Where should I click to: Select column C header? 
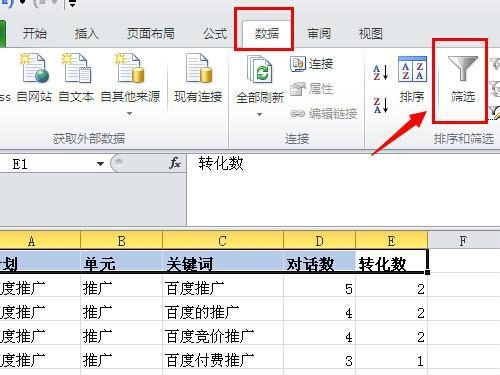click(223, 241)
